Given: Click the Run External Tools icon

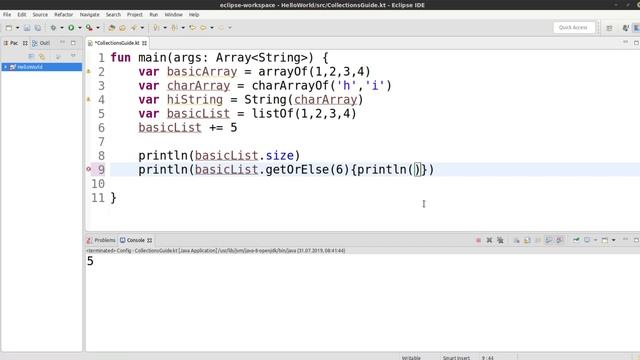Looking at the screenshot, I should (x=89, y=28).
